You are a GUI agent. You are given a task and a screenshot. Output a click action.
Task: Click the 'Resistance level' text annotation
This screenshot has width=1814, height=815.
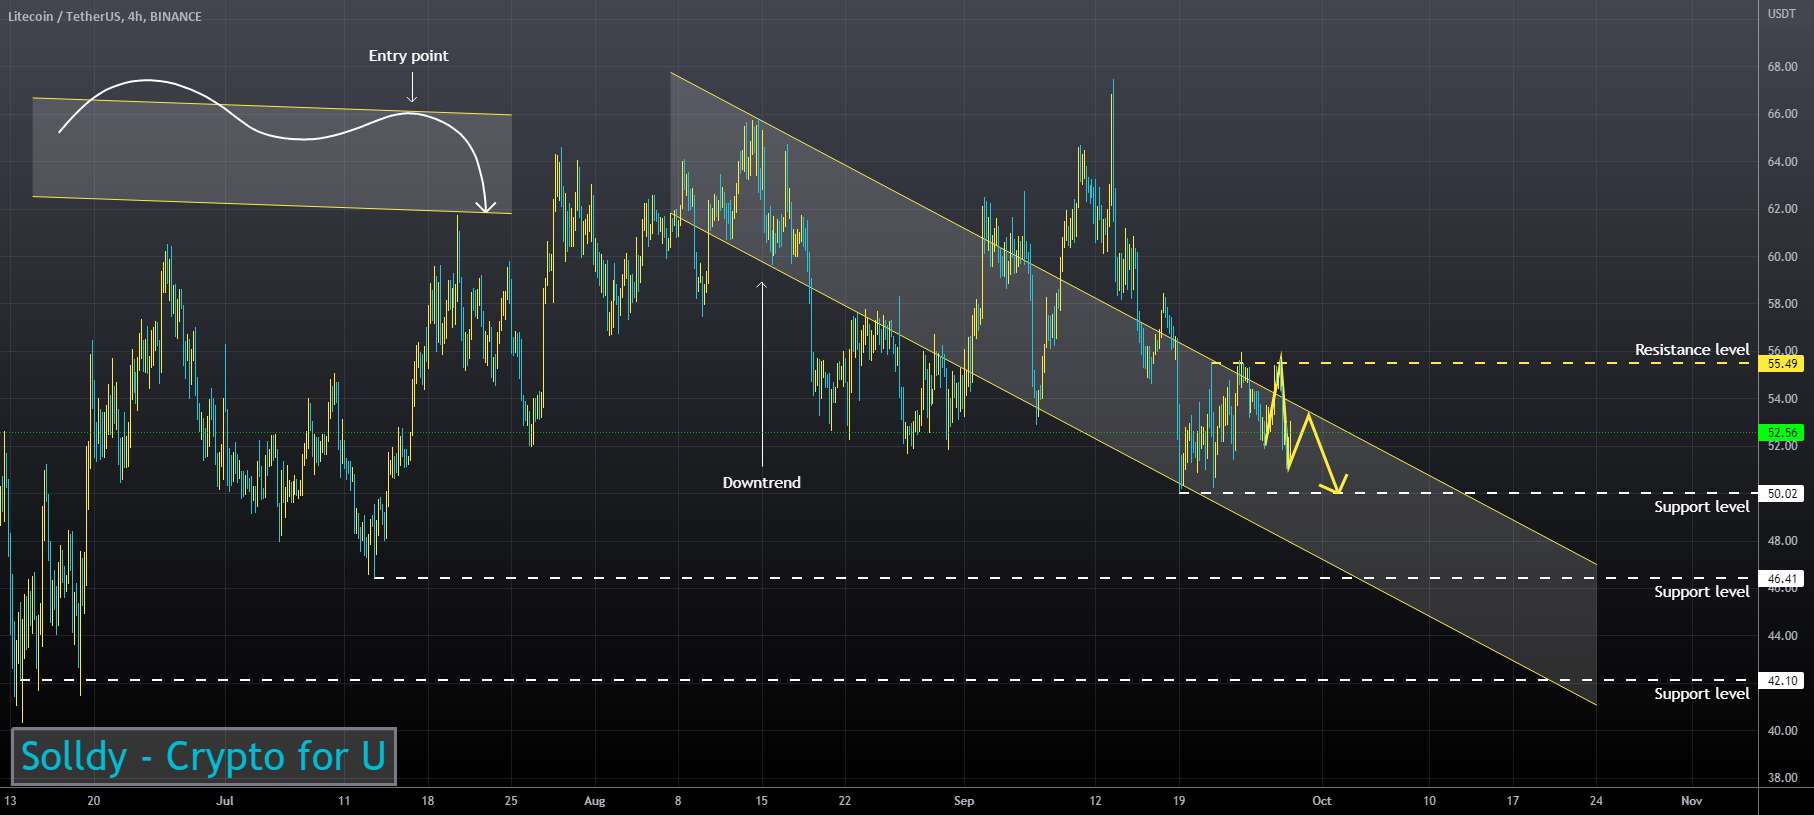tap(1692, 350)
